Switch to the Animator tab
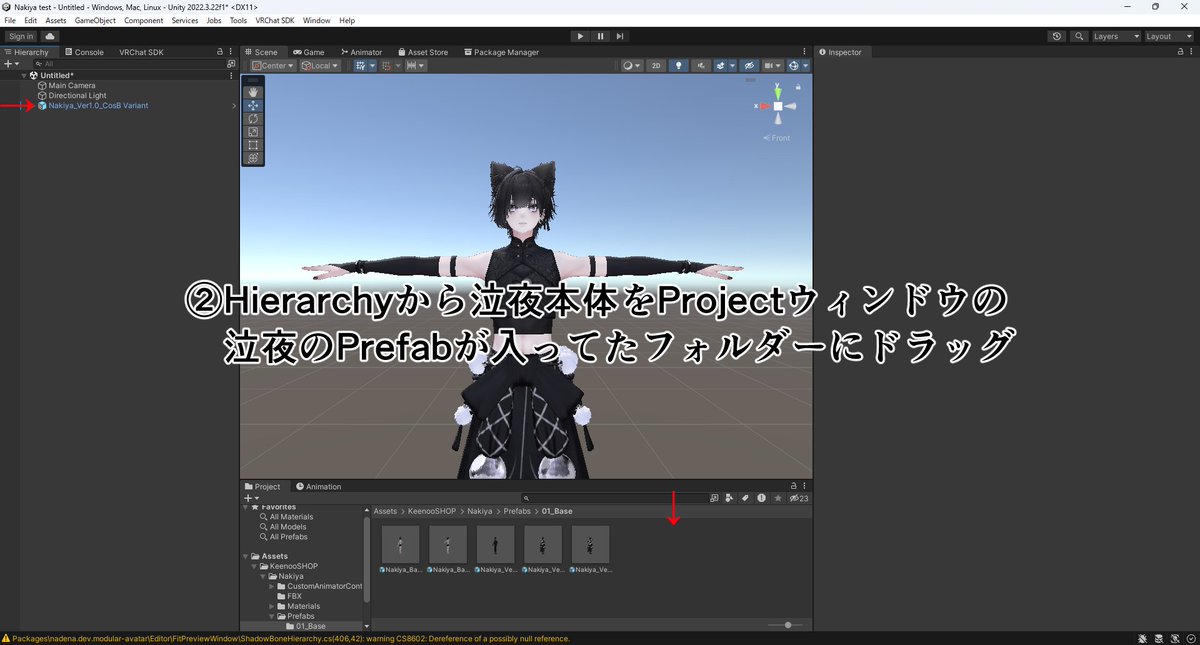1200x645 pixels. coord(361,52)
